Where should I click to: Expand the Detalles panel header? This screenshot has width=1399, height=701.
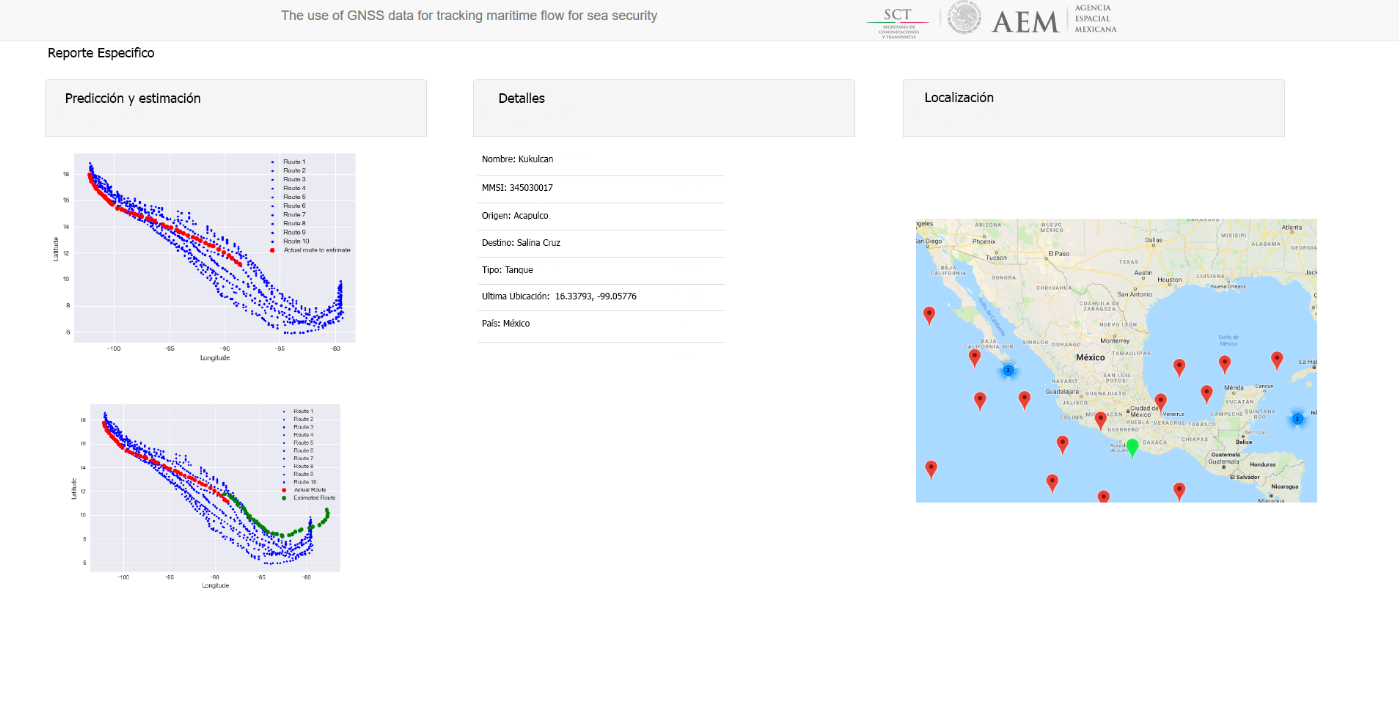[521, 98]
